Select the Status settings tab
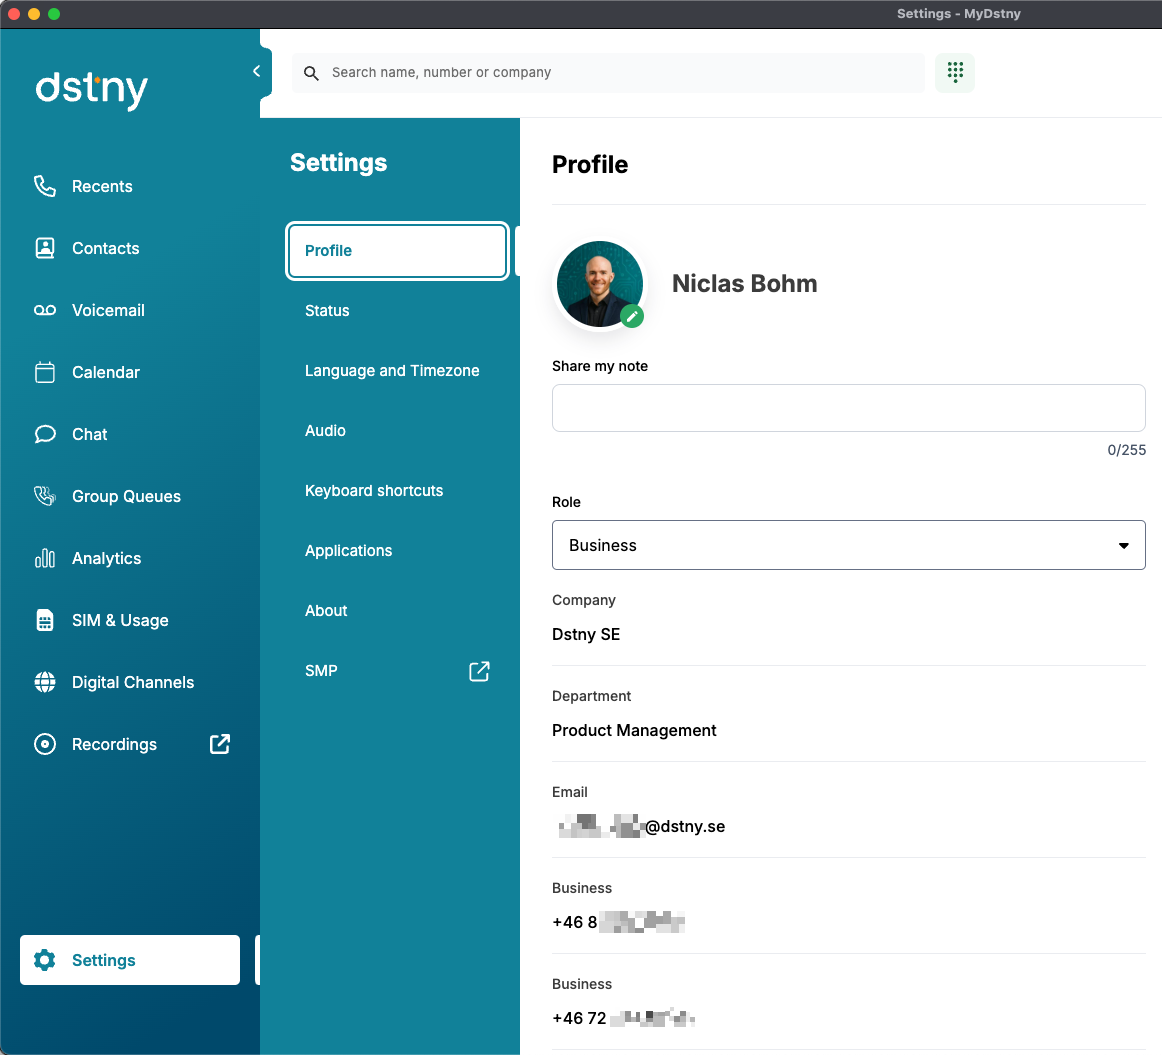The height and width of the screenshot is (1055, 1162). [x=327, y=311]
